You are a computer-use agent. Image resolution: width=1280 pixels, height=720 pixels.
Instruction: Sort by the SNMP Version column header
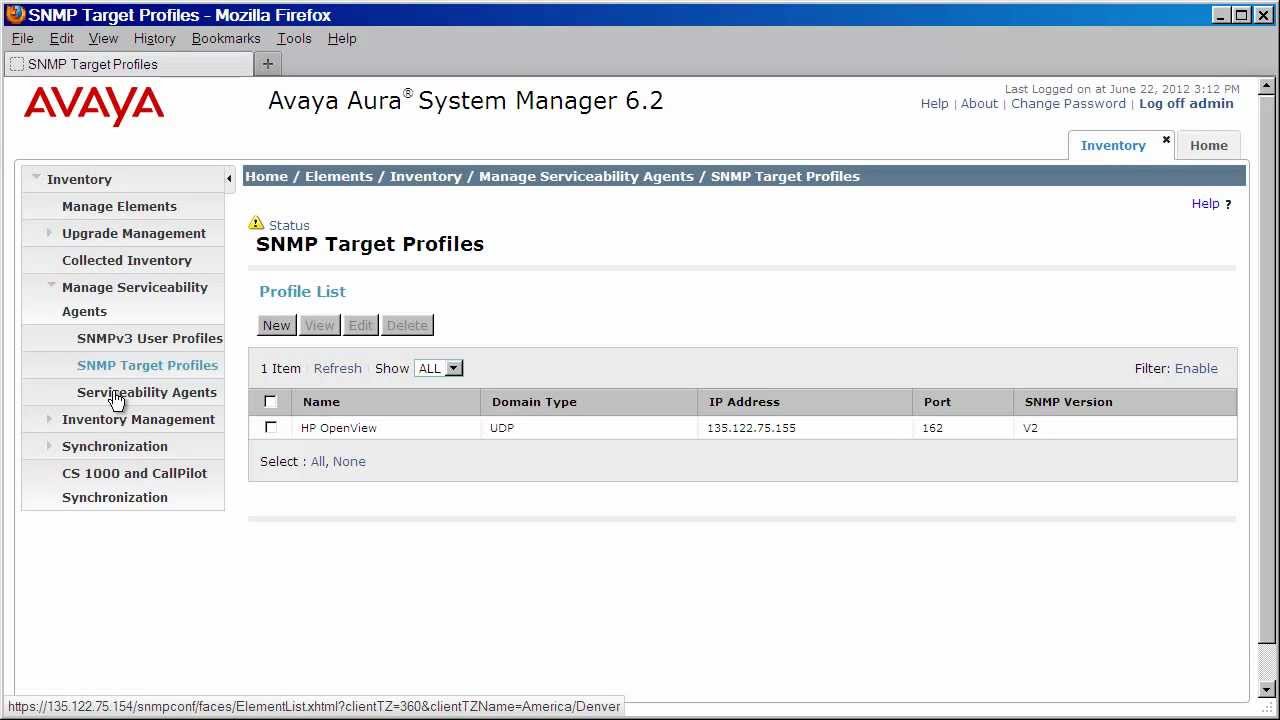[1068, 402]
